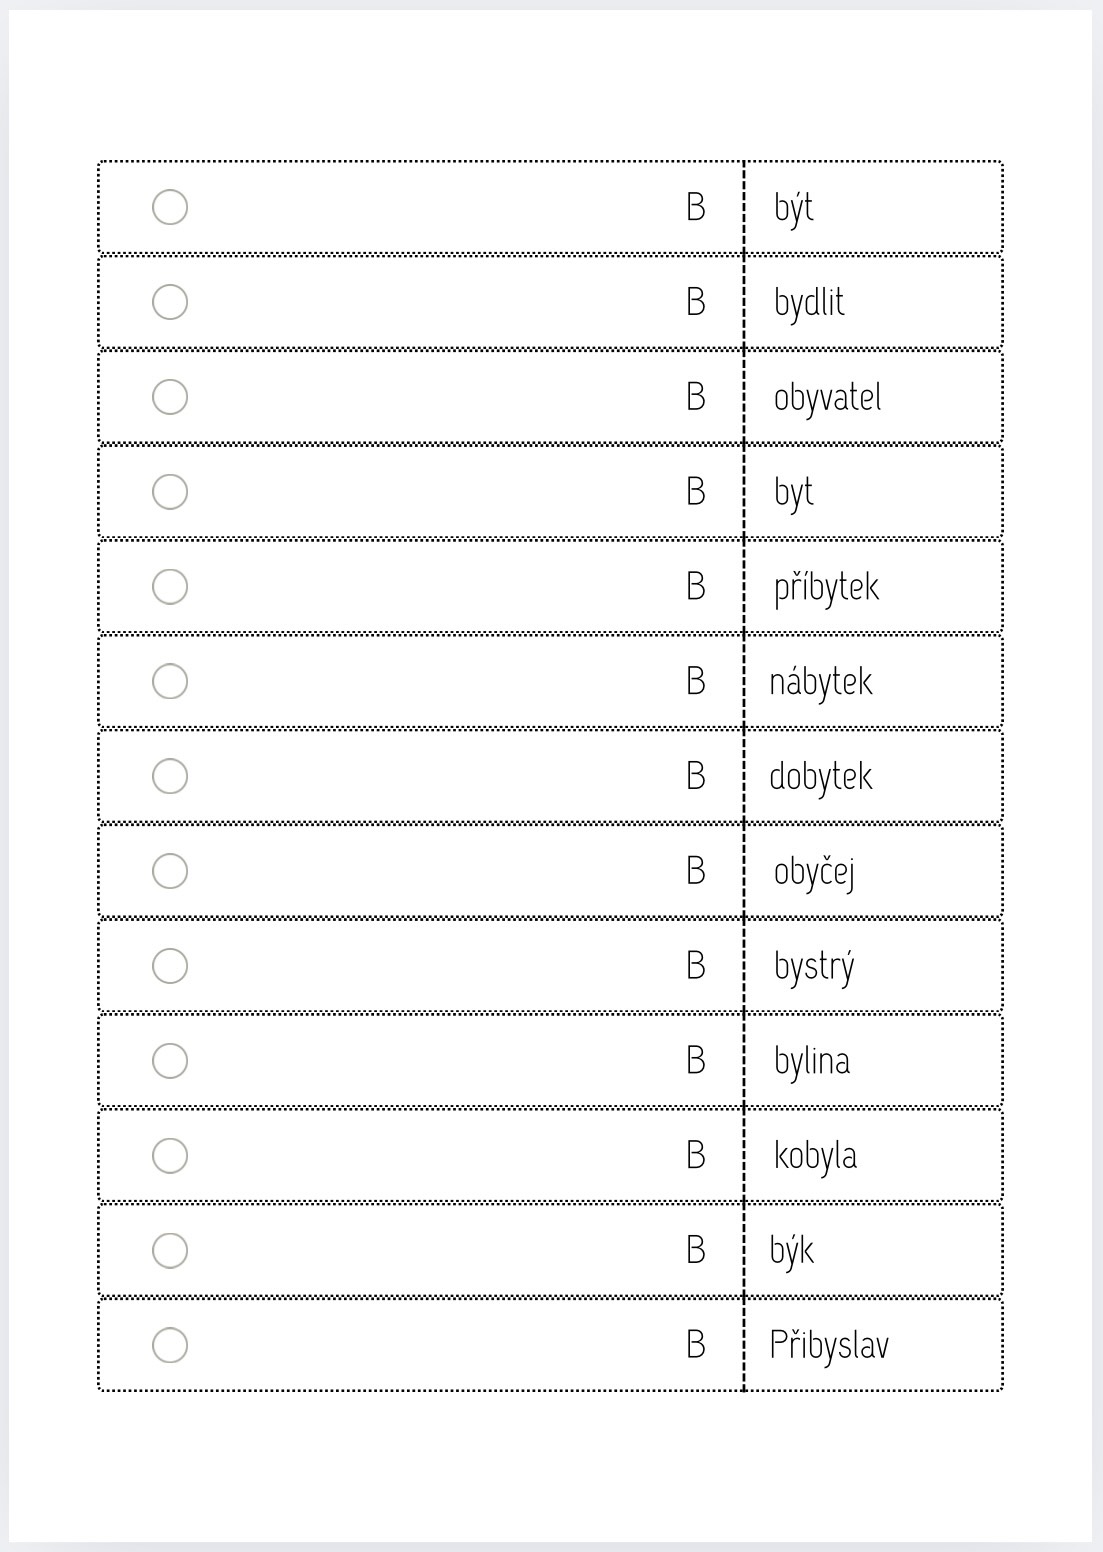Image resolution: width=1103 pixels, height=1552 pixels.
Task: Select the circle in the Přibyslav row
Action: click(170, 1345)
